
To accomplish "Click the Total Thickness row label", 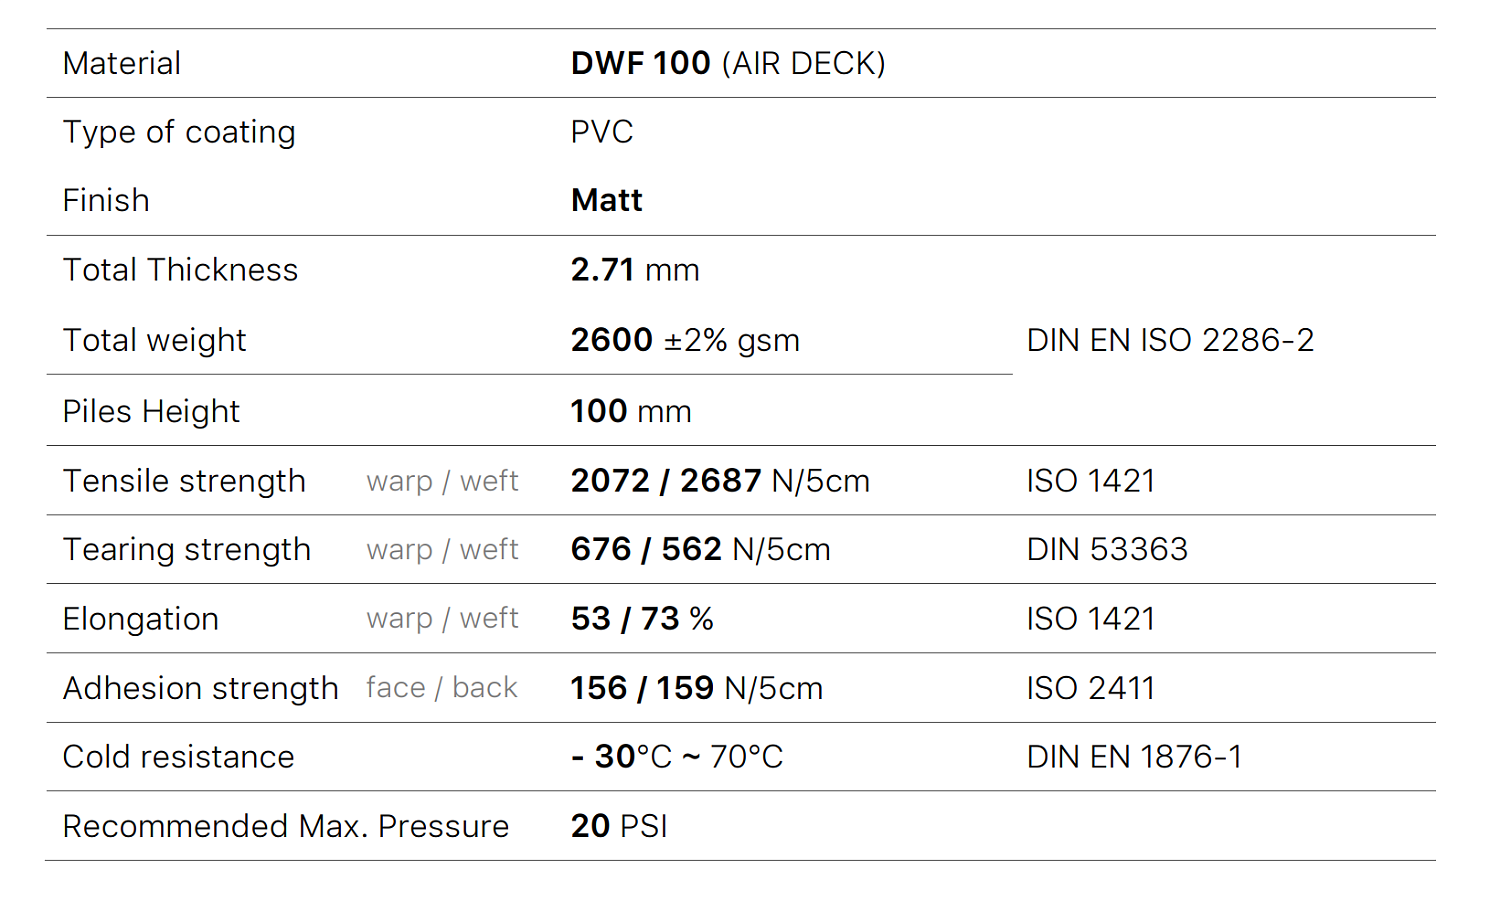I will pyautogui.click(x=180, y=270).
